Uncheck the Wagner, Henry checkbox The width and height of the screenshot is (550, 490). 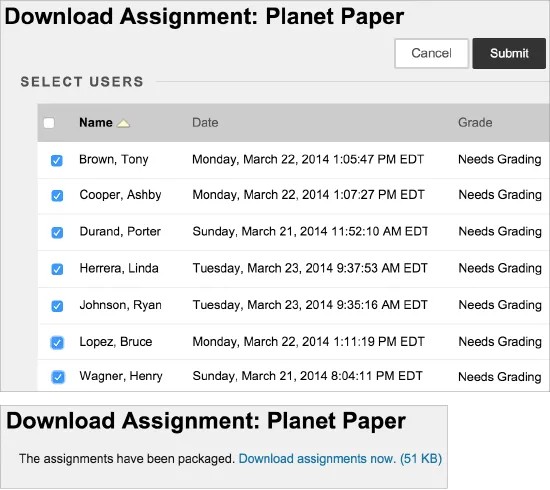tap(58, 377)
